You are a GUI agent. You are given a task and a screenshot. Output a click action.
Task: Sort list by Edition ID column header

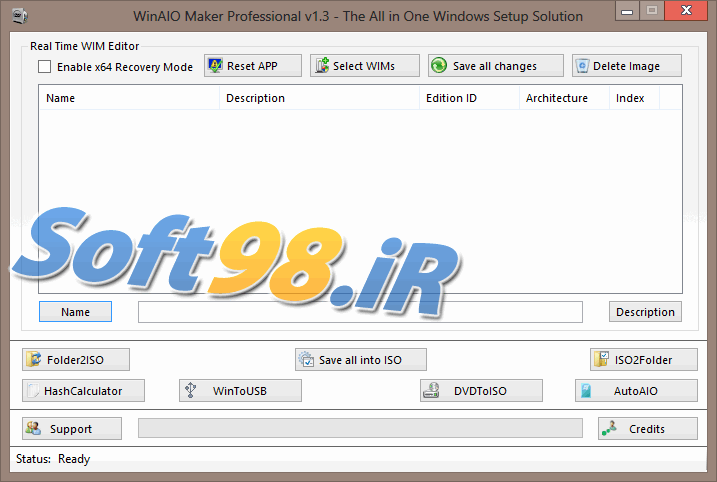pyautogui.click(x=469, y=98)
